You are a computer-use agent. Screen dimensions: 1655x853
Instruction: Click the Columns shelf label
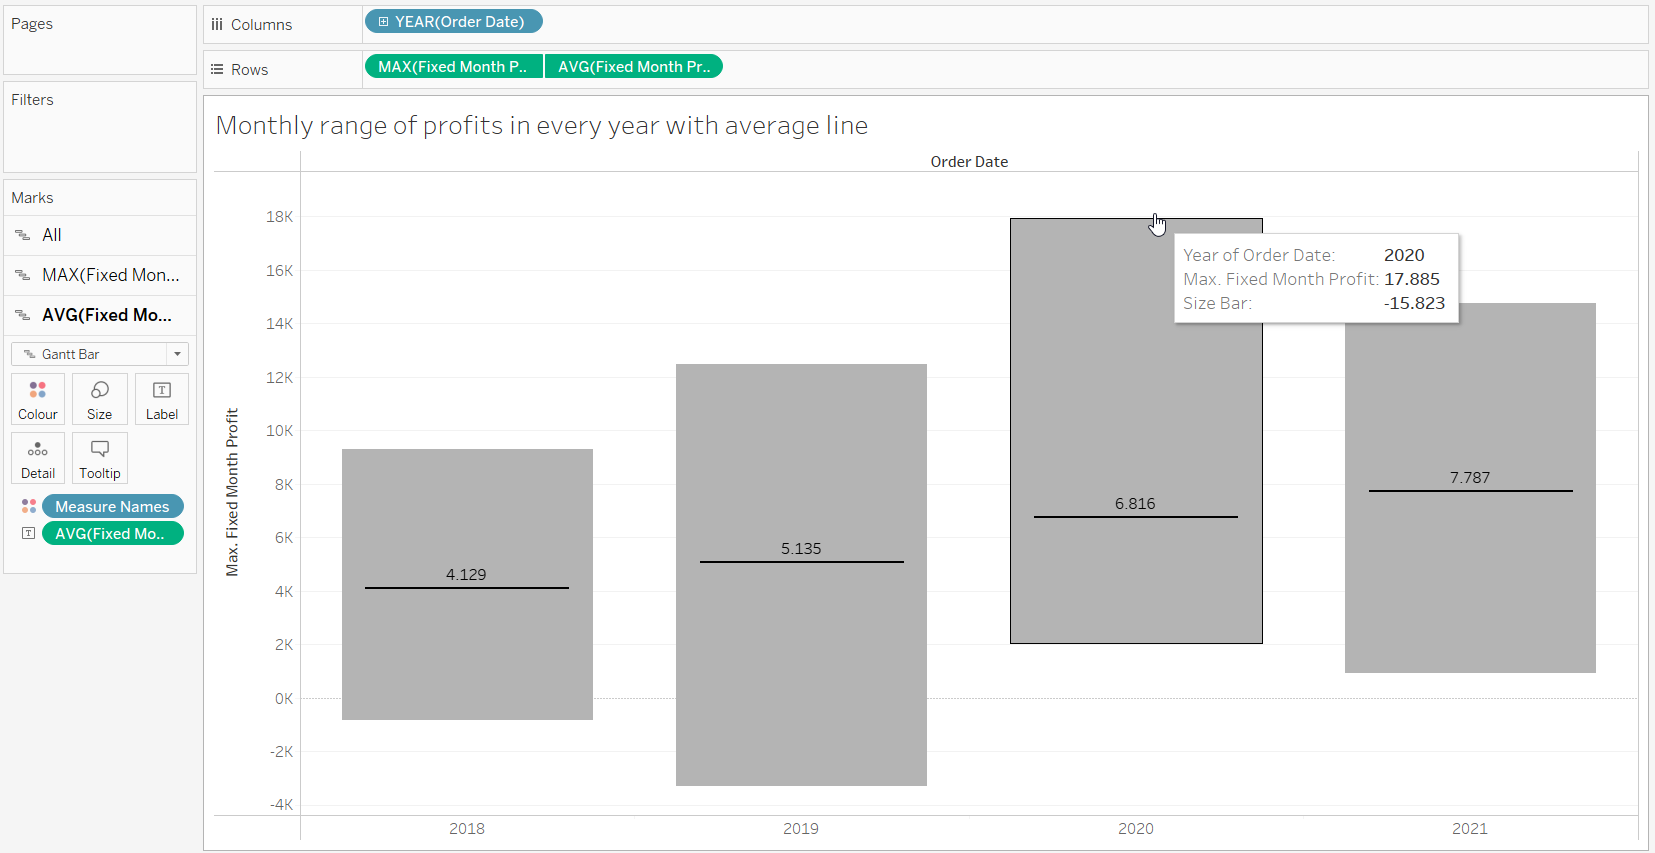coord(261,24)
